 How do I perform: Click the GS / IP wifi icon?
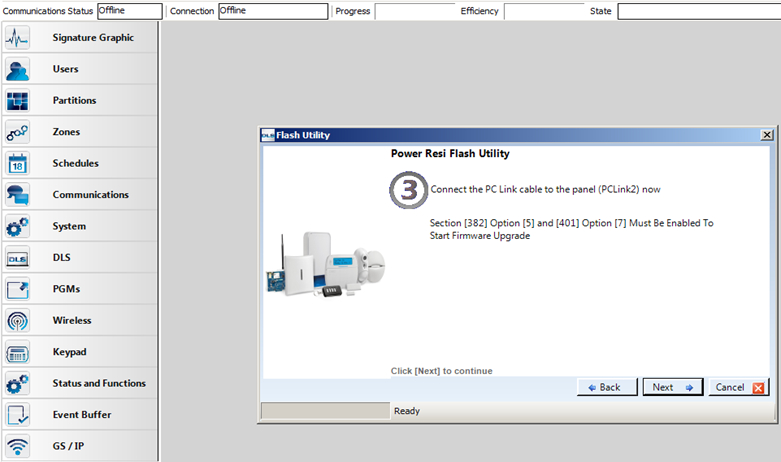pos(18,446)
